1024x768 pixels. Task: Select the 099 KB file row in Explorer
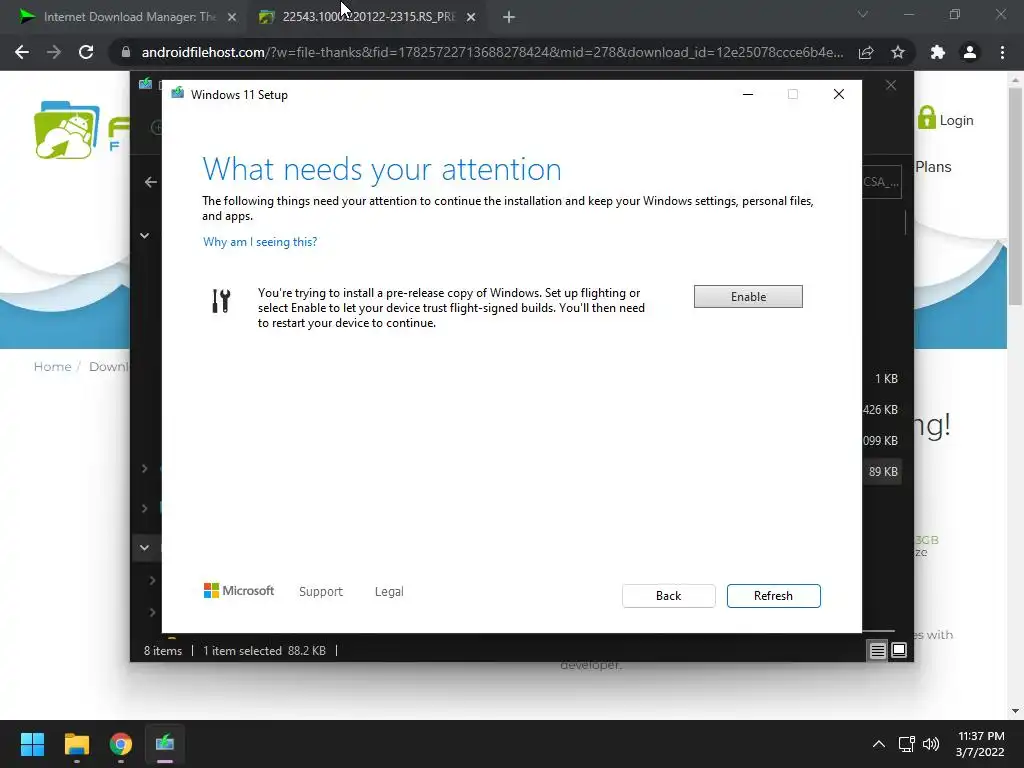880,441
